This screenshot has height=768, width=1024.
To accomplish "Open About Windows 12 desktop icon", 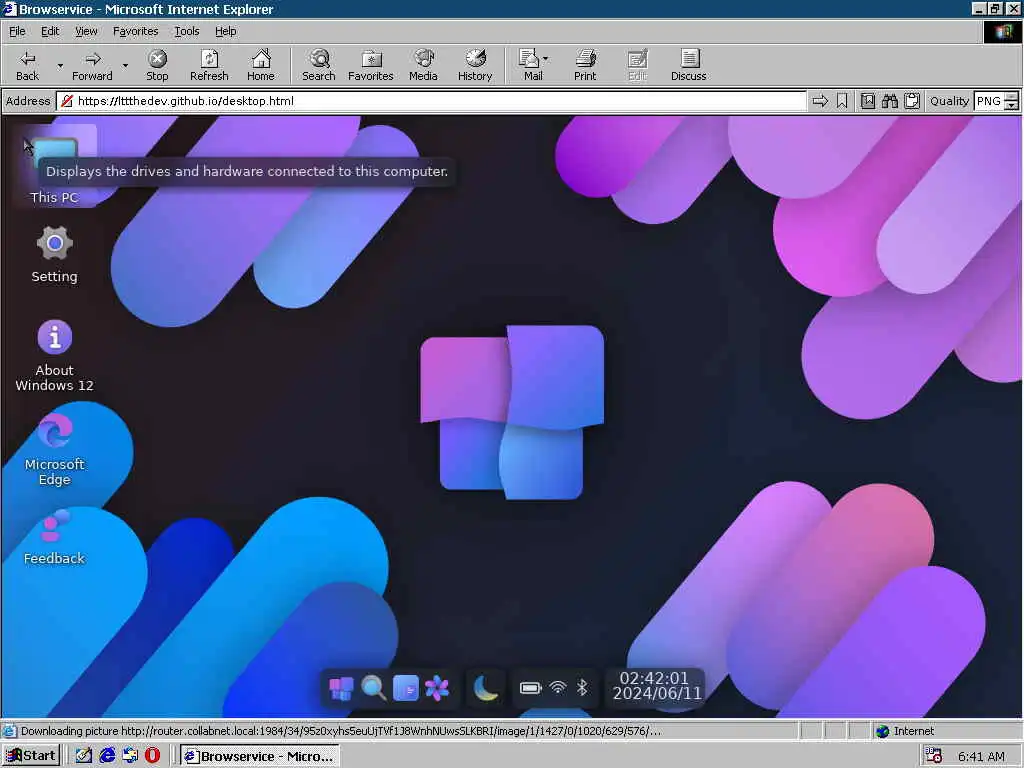I will click(x=54, y=356).
